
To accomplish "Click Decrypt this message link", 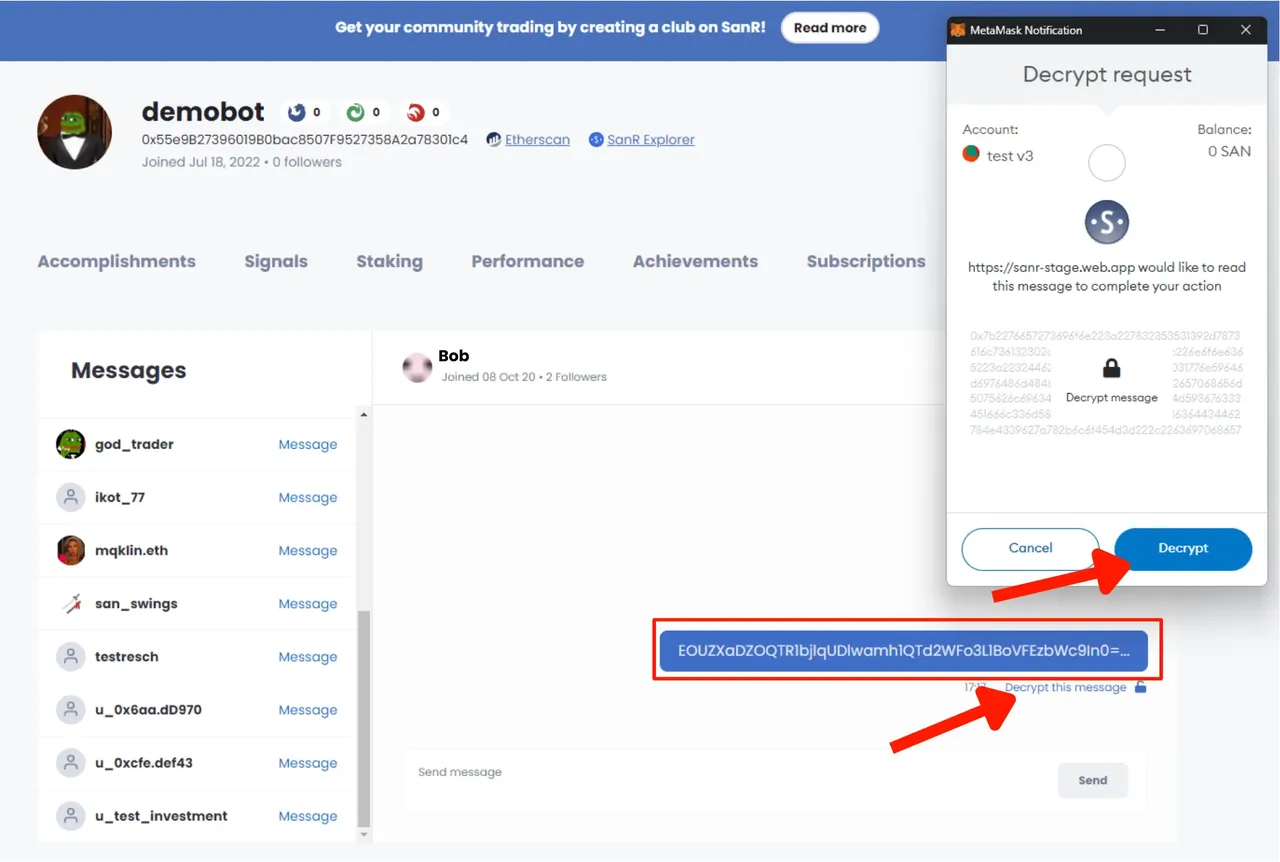I will (1065, 687).
